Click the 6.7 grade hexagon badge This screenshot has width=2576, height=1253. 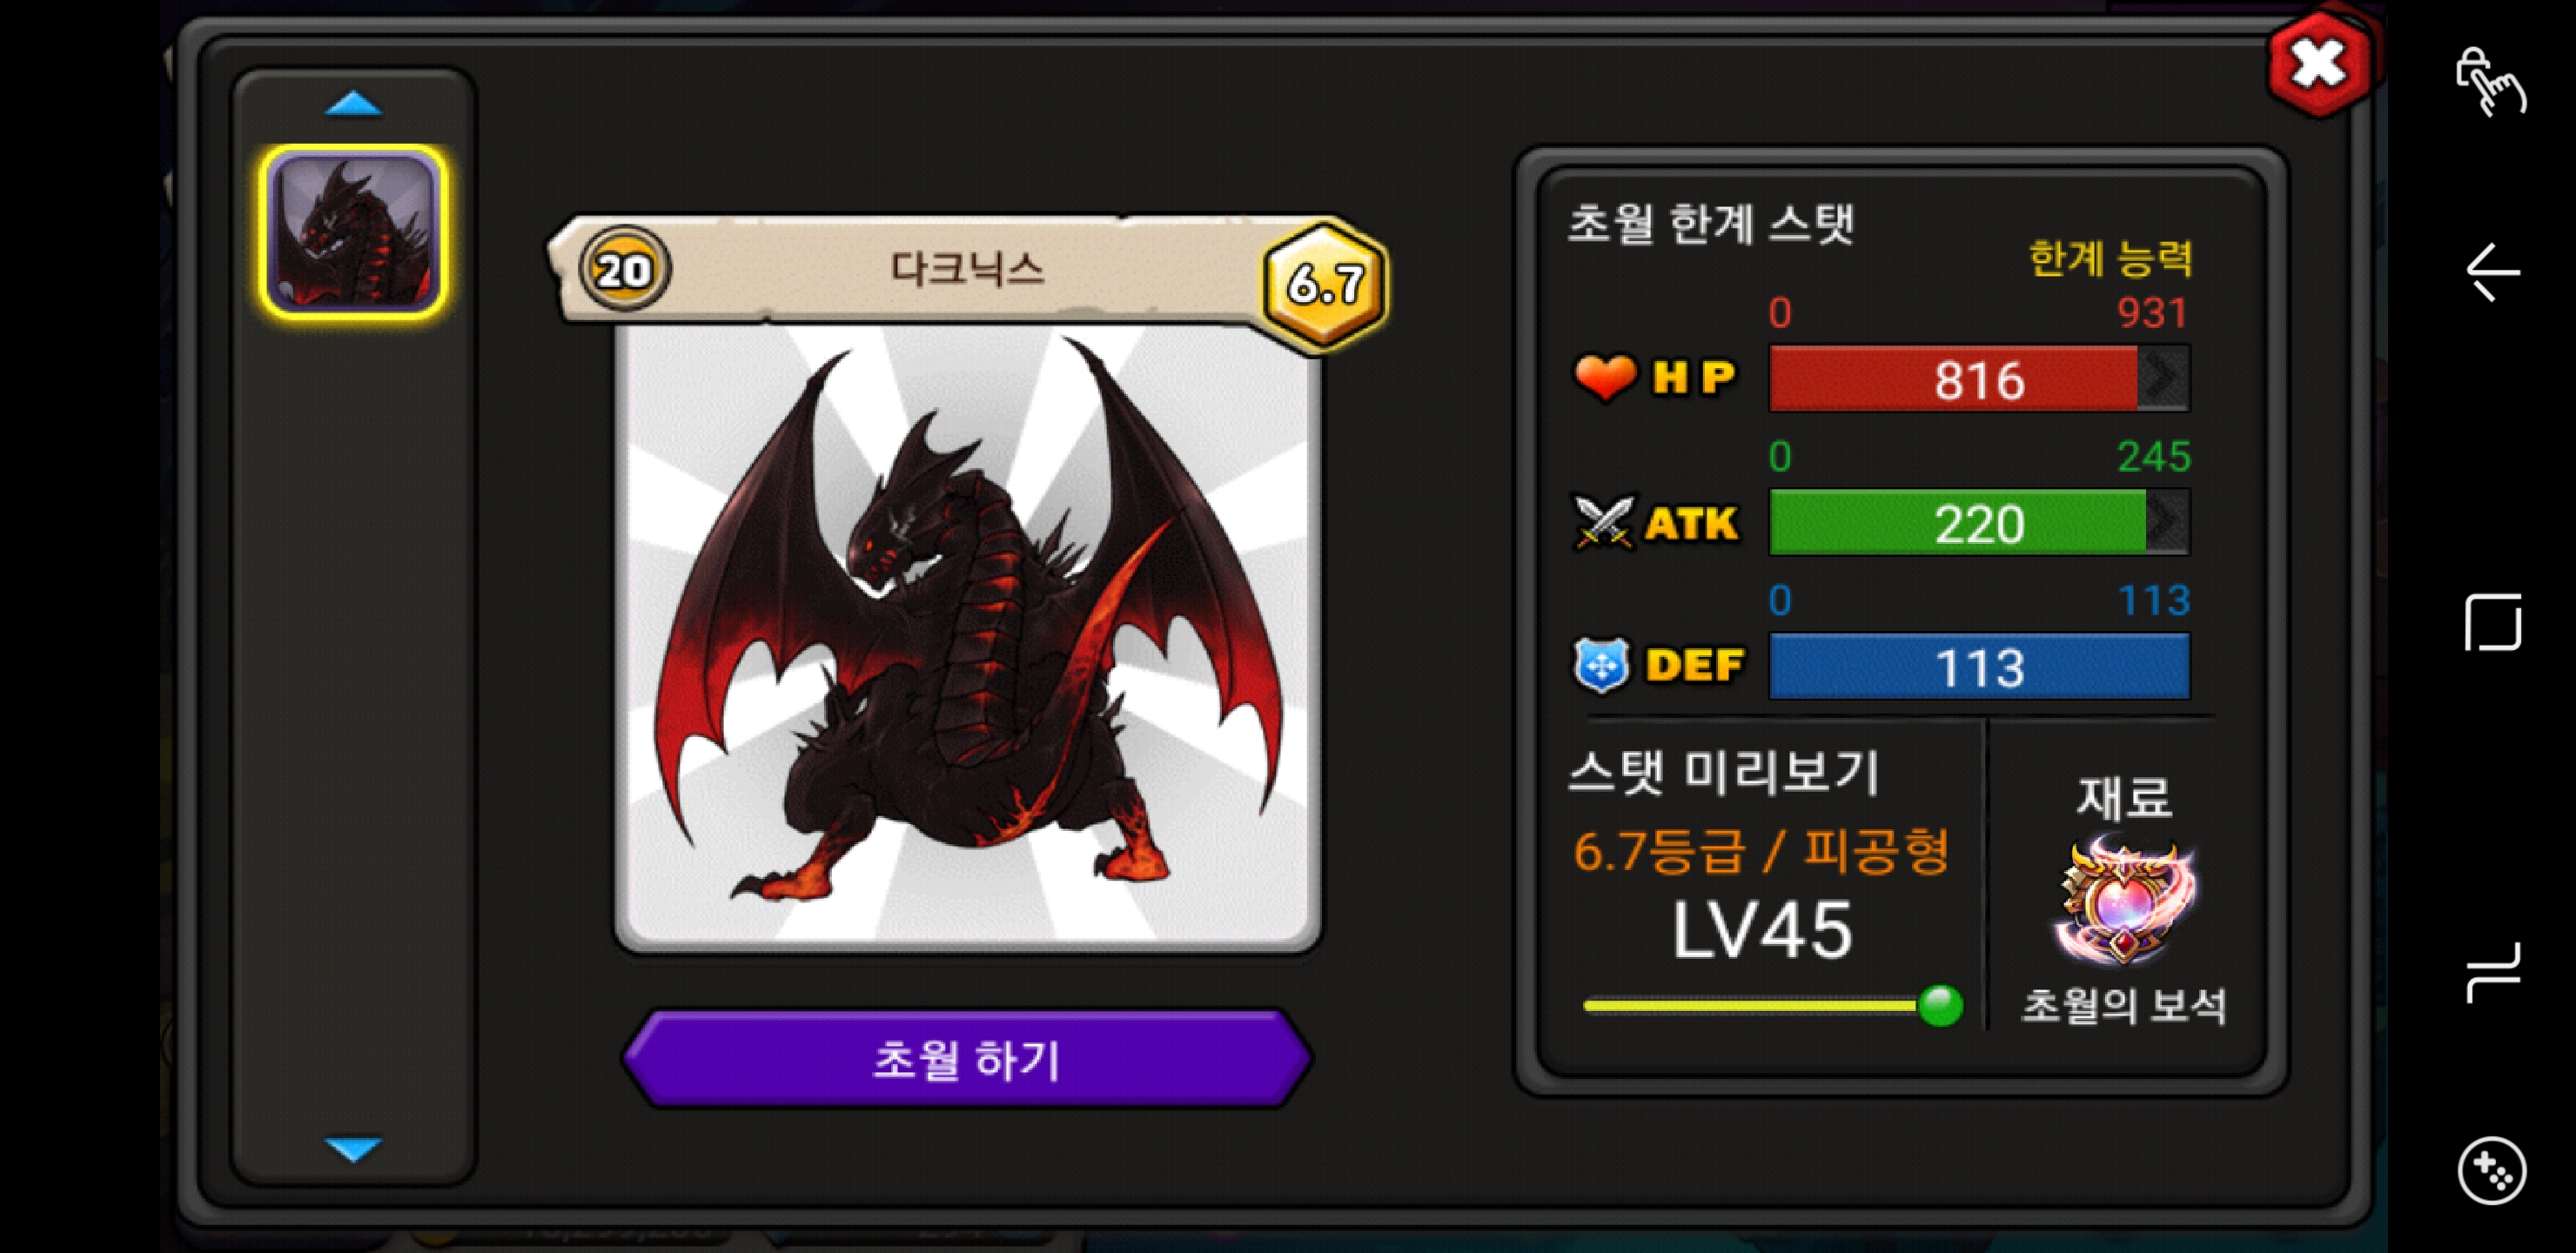[x=1325, y=283]
